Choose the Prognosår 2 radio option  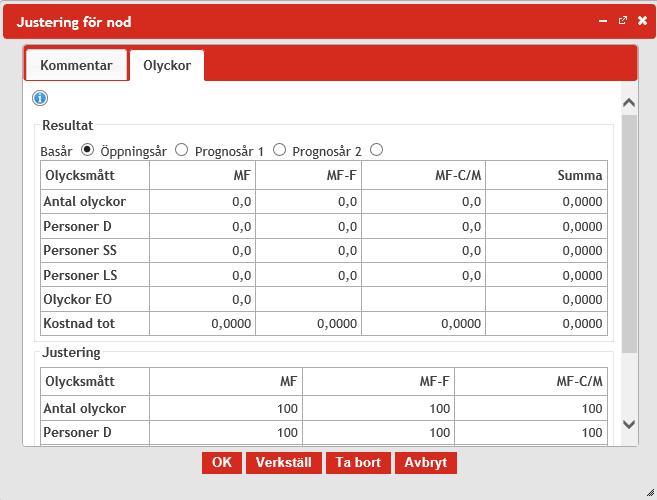(376, 150)
